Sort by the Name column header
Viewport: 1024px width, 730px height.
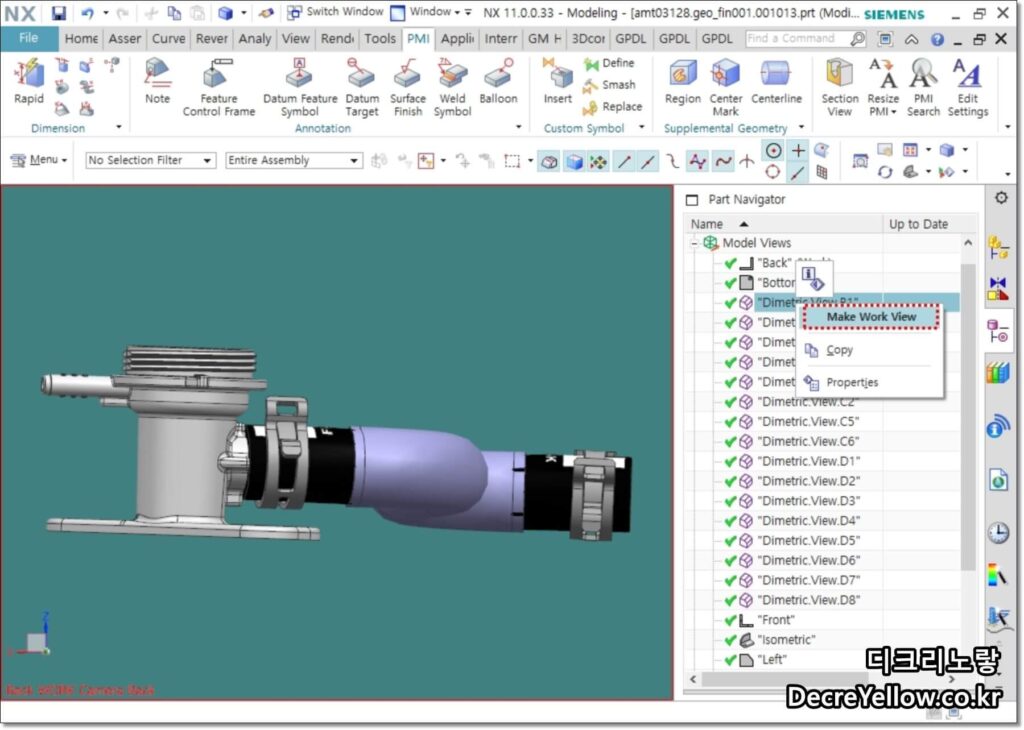(784, 224)
